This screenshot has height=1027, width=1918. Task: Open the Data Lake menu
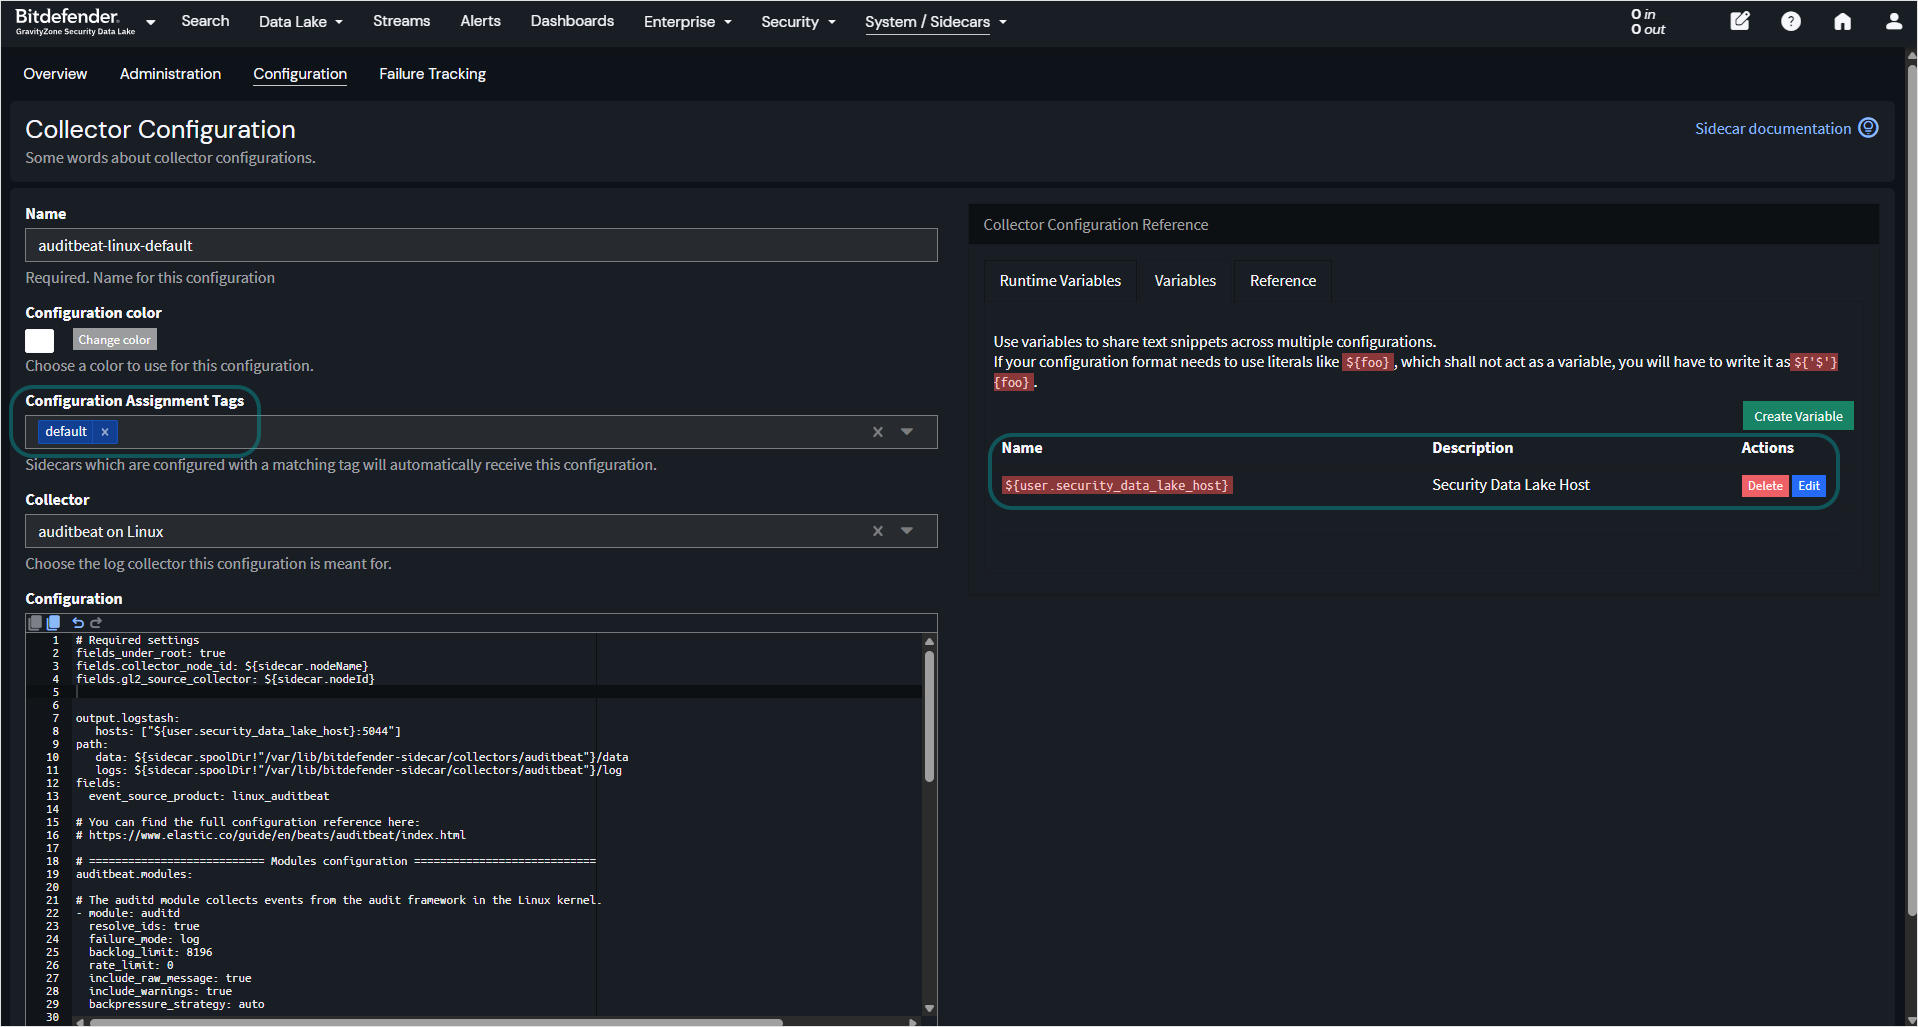300,22
